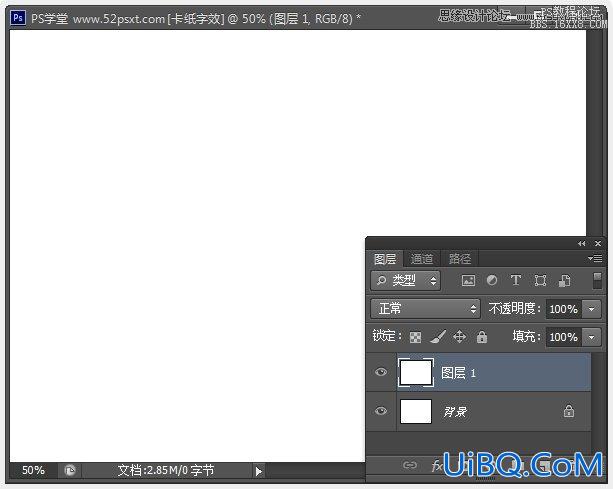Click the lock icon on 背景 layer
613x489 pixels.
pyautogui.click(x=569, y=411)
